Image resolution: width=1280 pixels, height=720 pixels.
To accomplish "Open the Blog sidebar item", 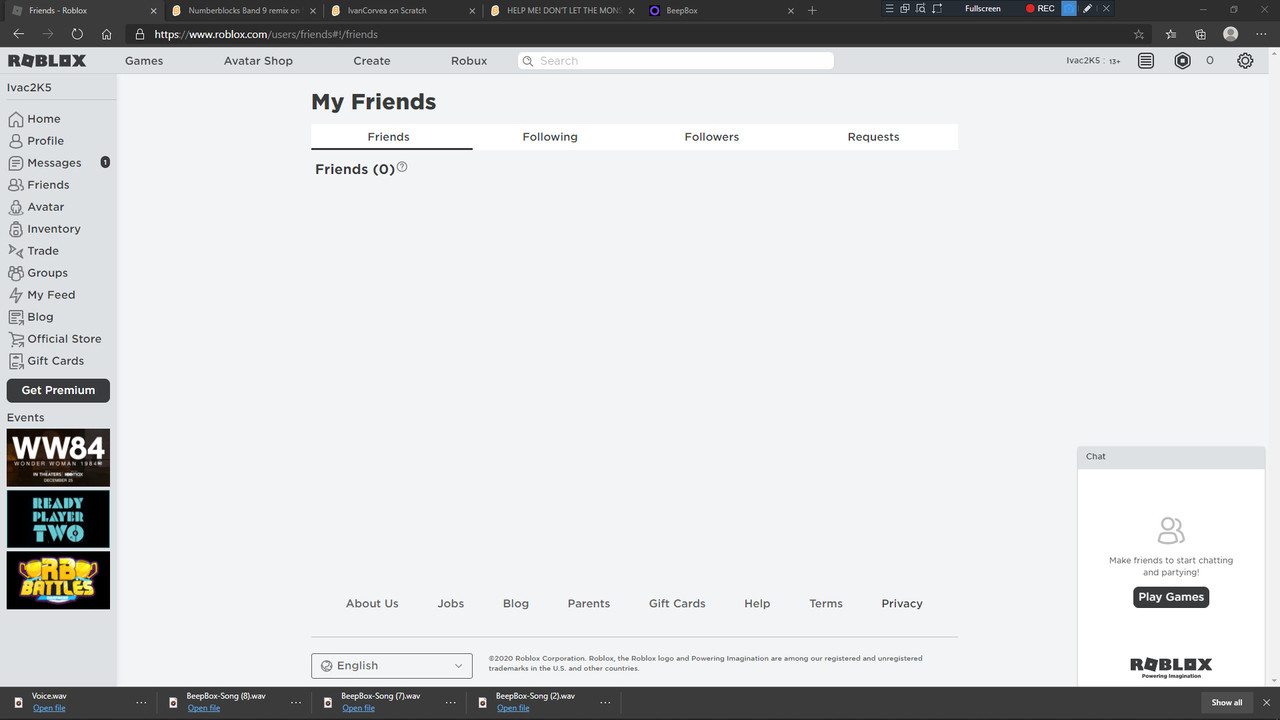I will (x=31, y=317).
